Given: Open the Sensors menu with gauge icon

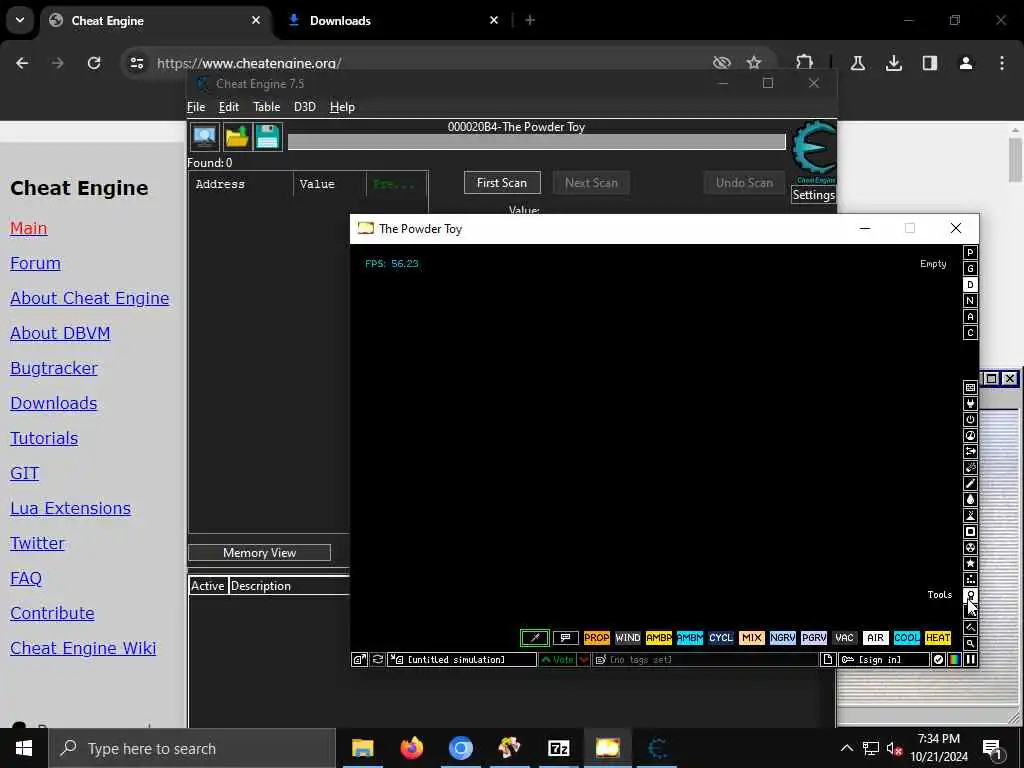Looking at the screenshot, I should pos(970,436).
